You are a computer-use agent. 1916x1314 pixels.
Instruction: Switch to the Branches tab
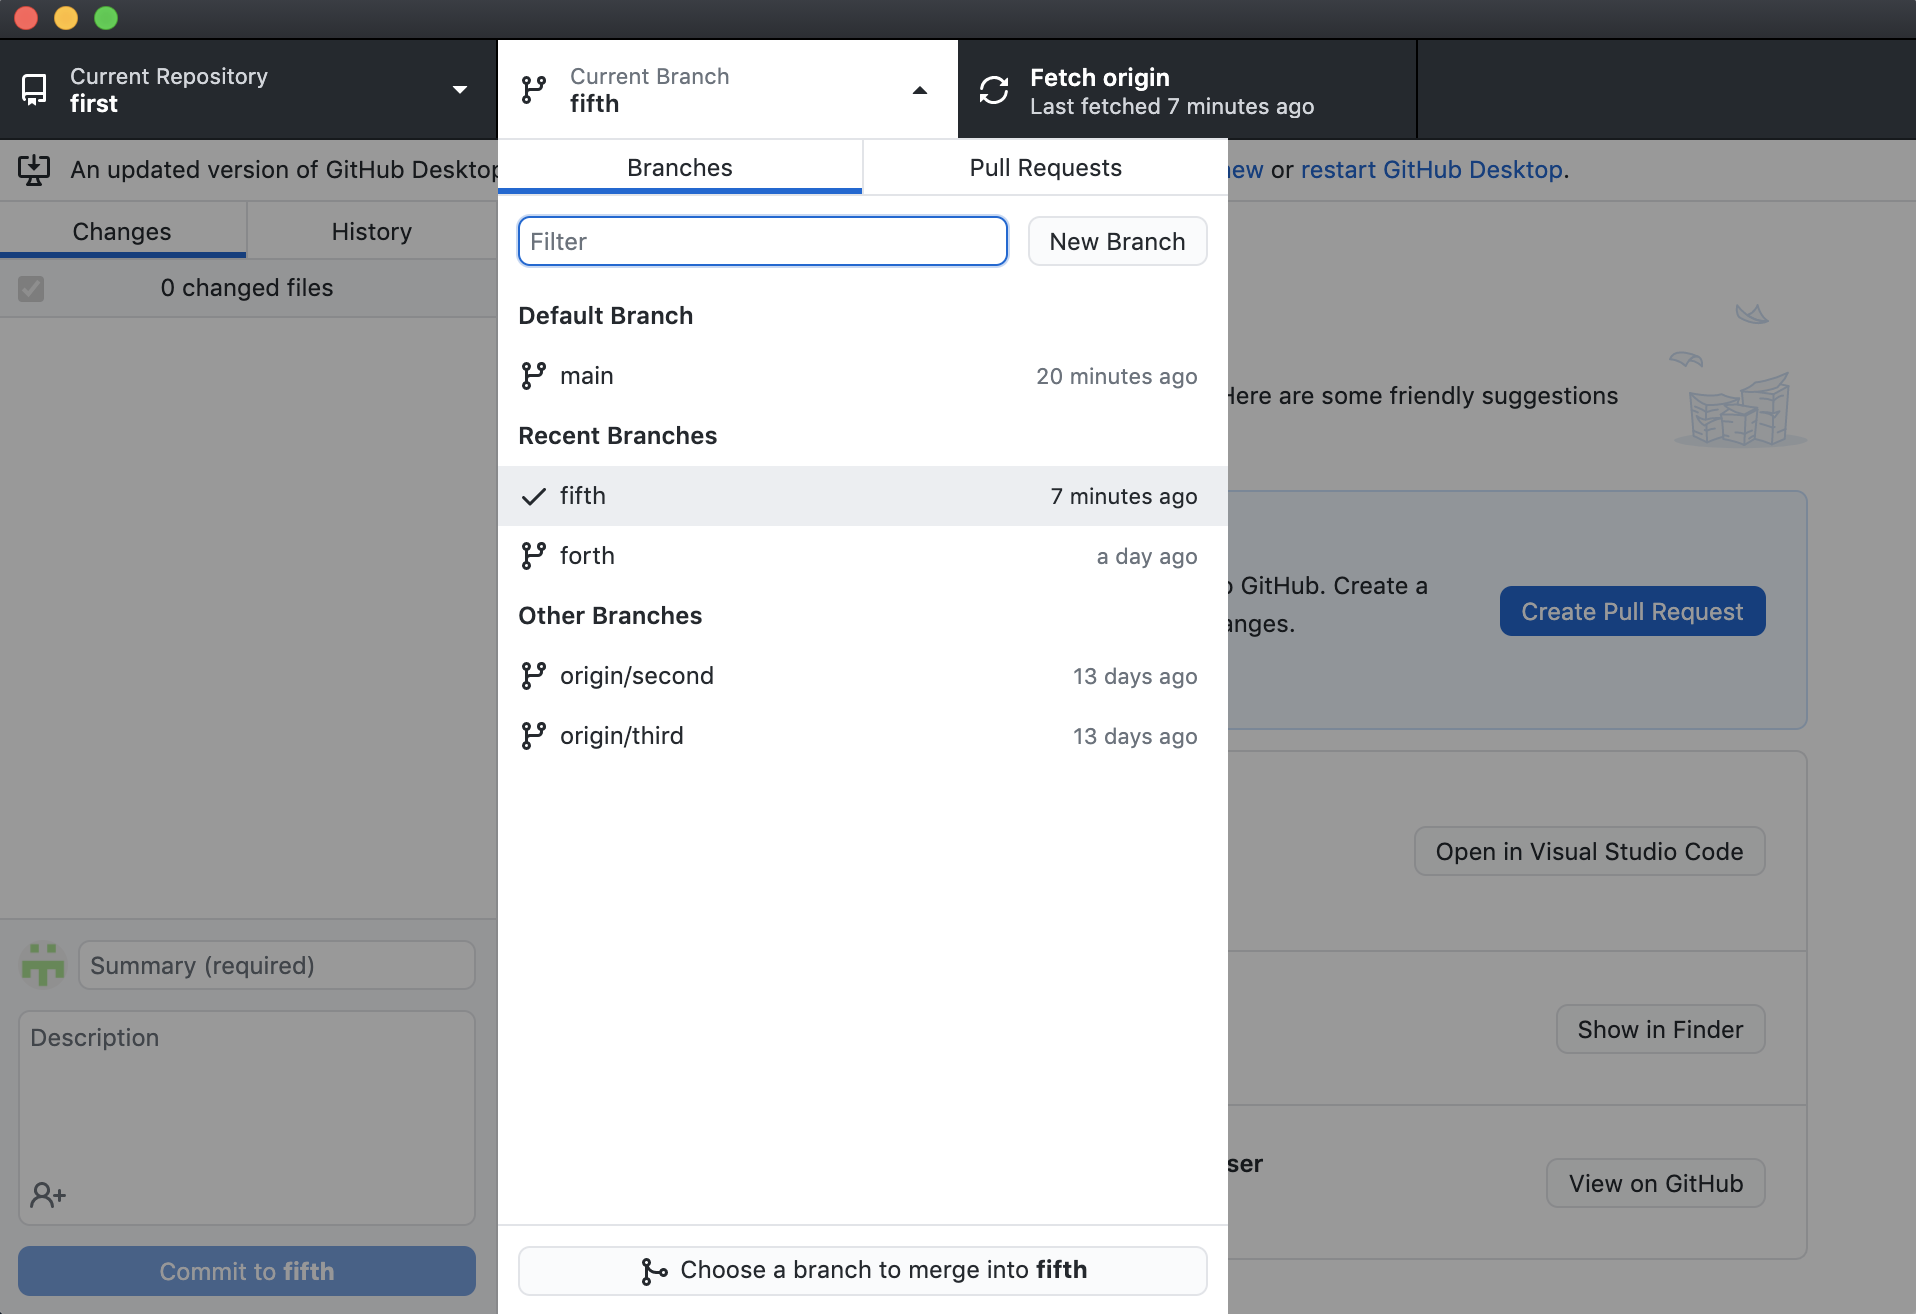pos(680,167)
